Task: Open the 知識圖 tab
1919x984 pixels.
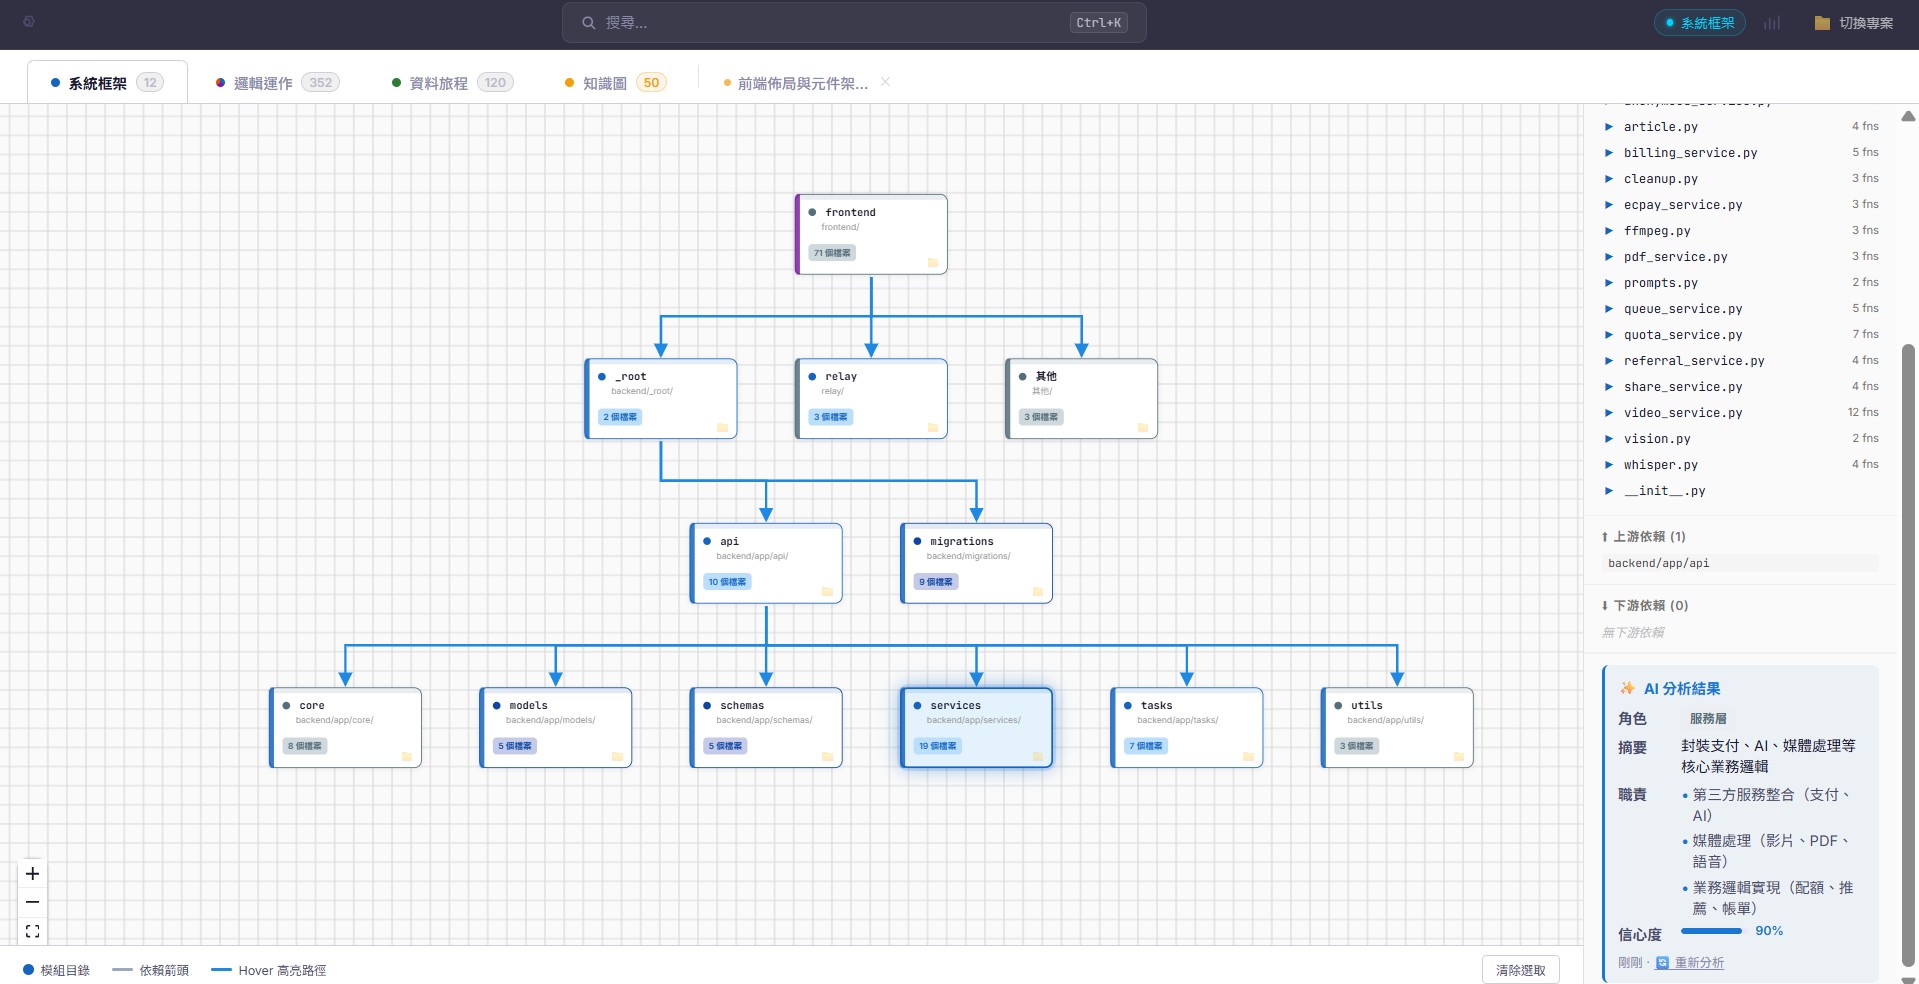Action: coord(605,82)
